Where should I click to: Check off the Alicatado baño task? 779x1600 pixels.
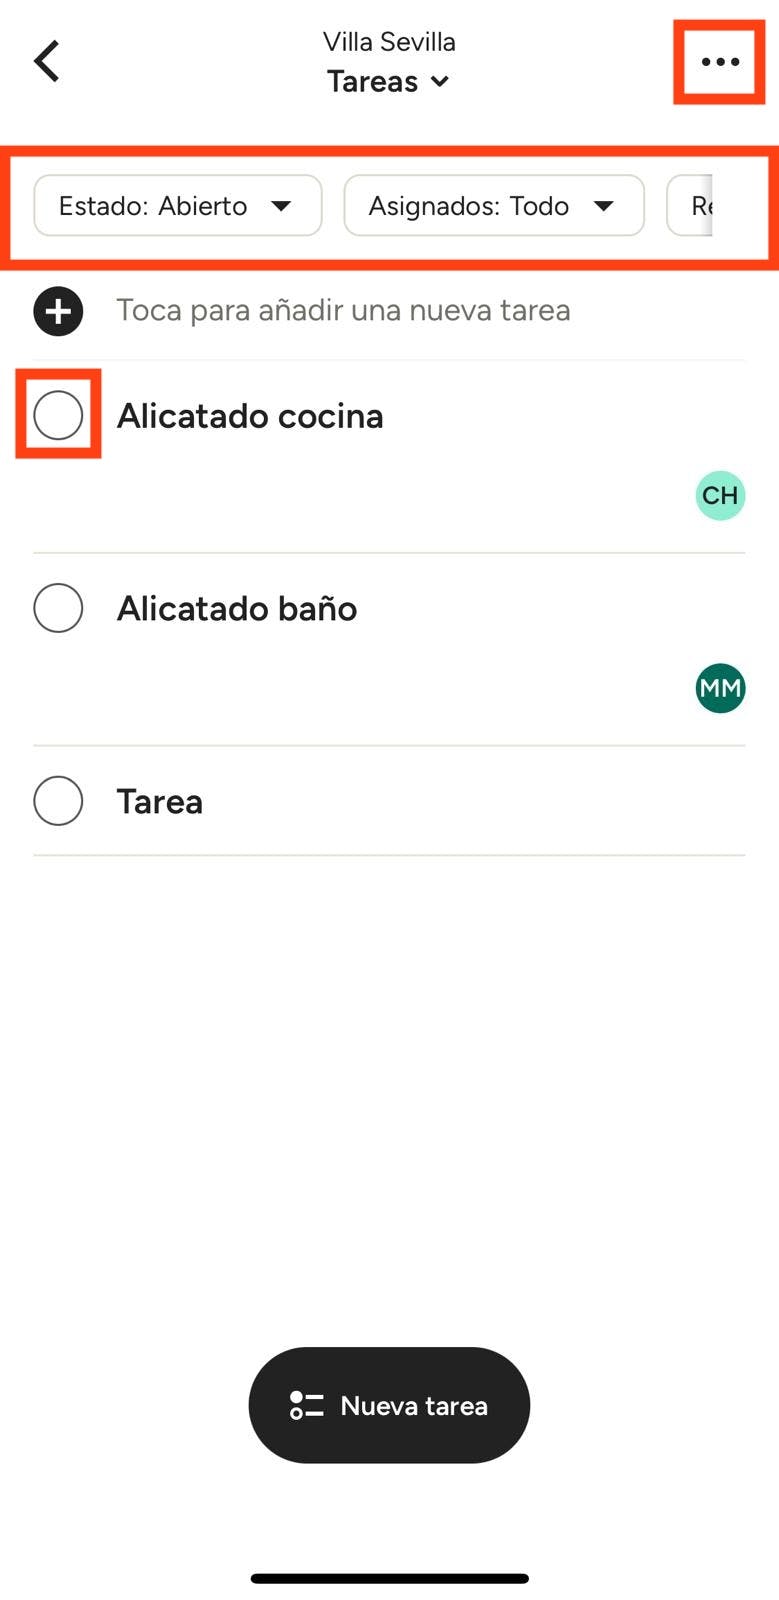pyautogui.click(x=58, y=608)
